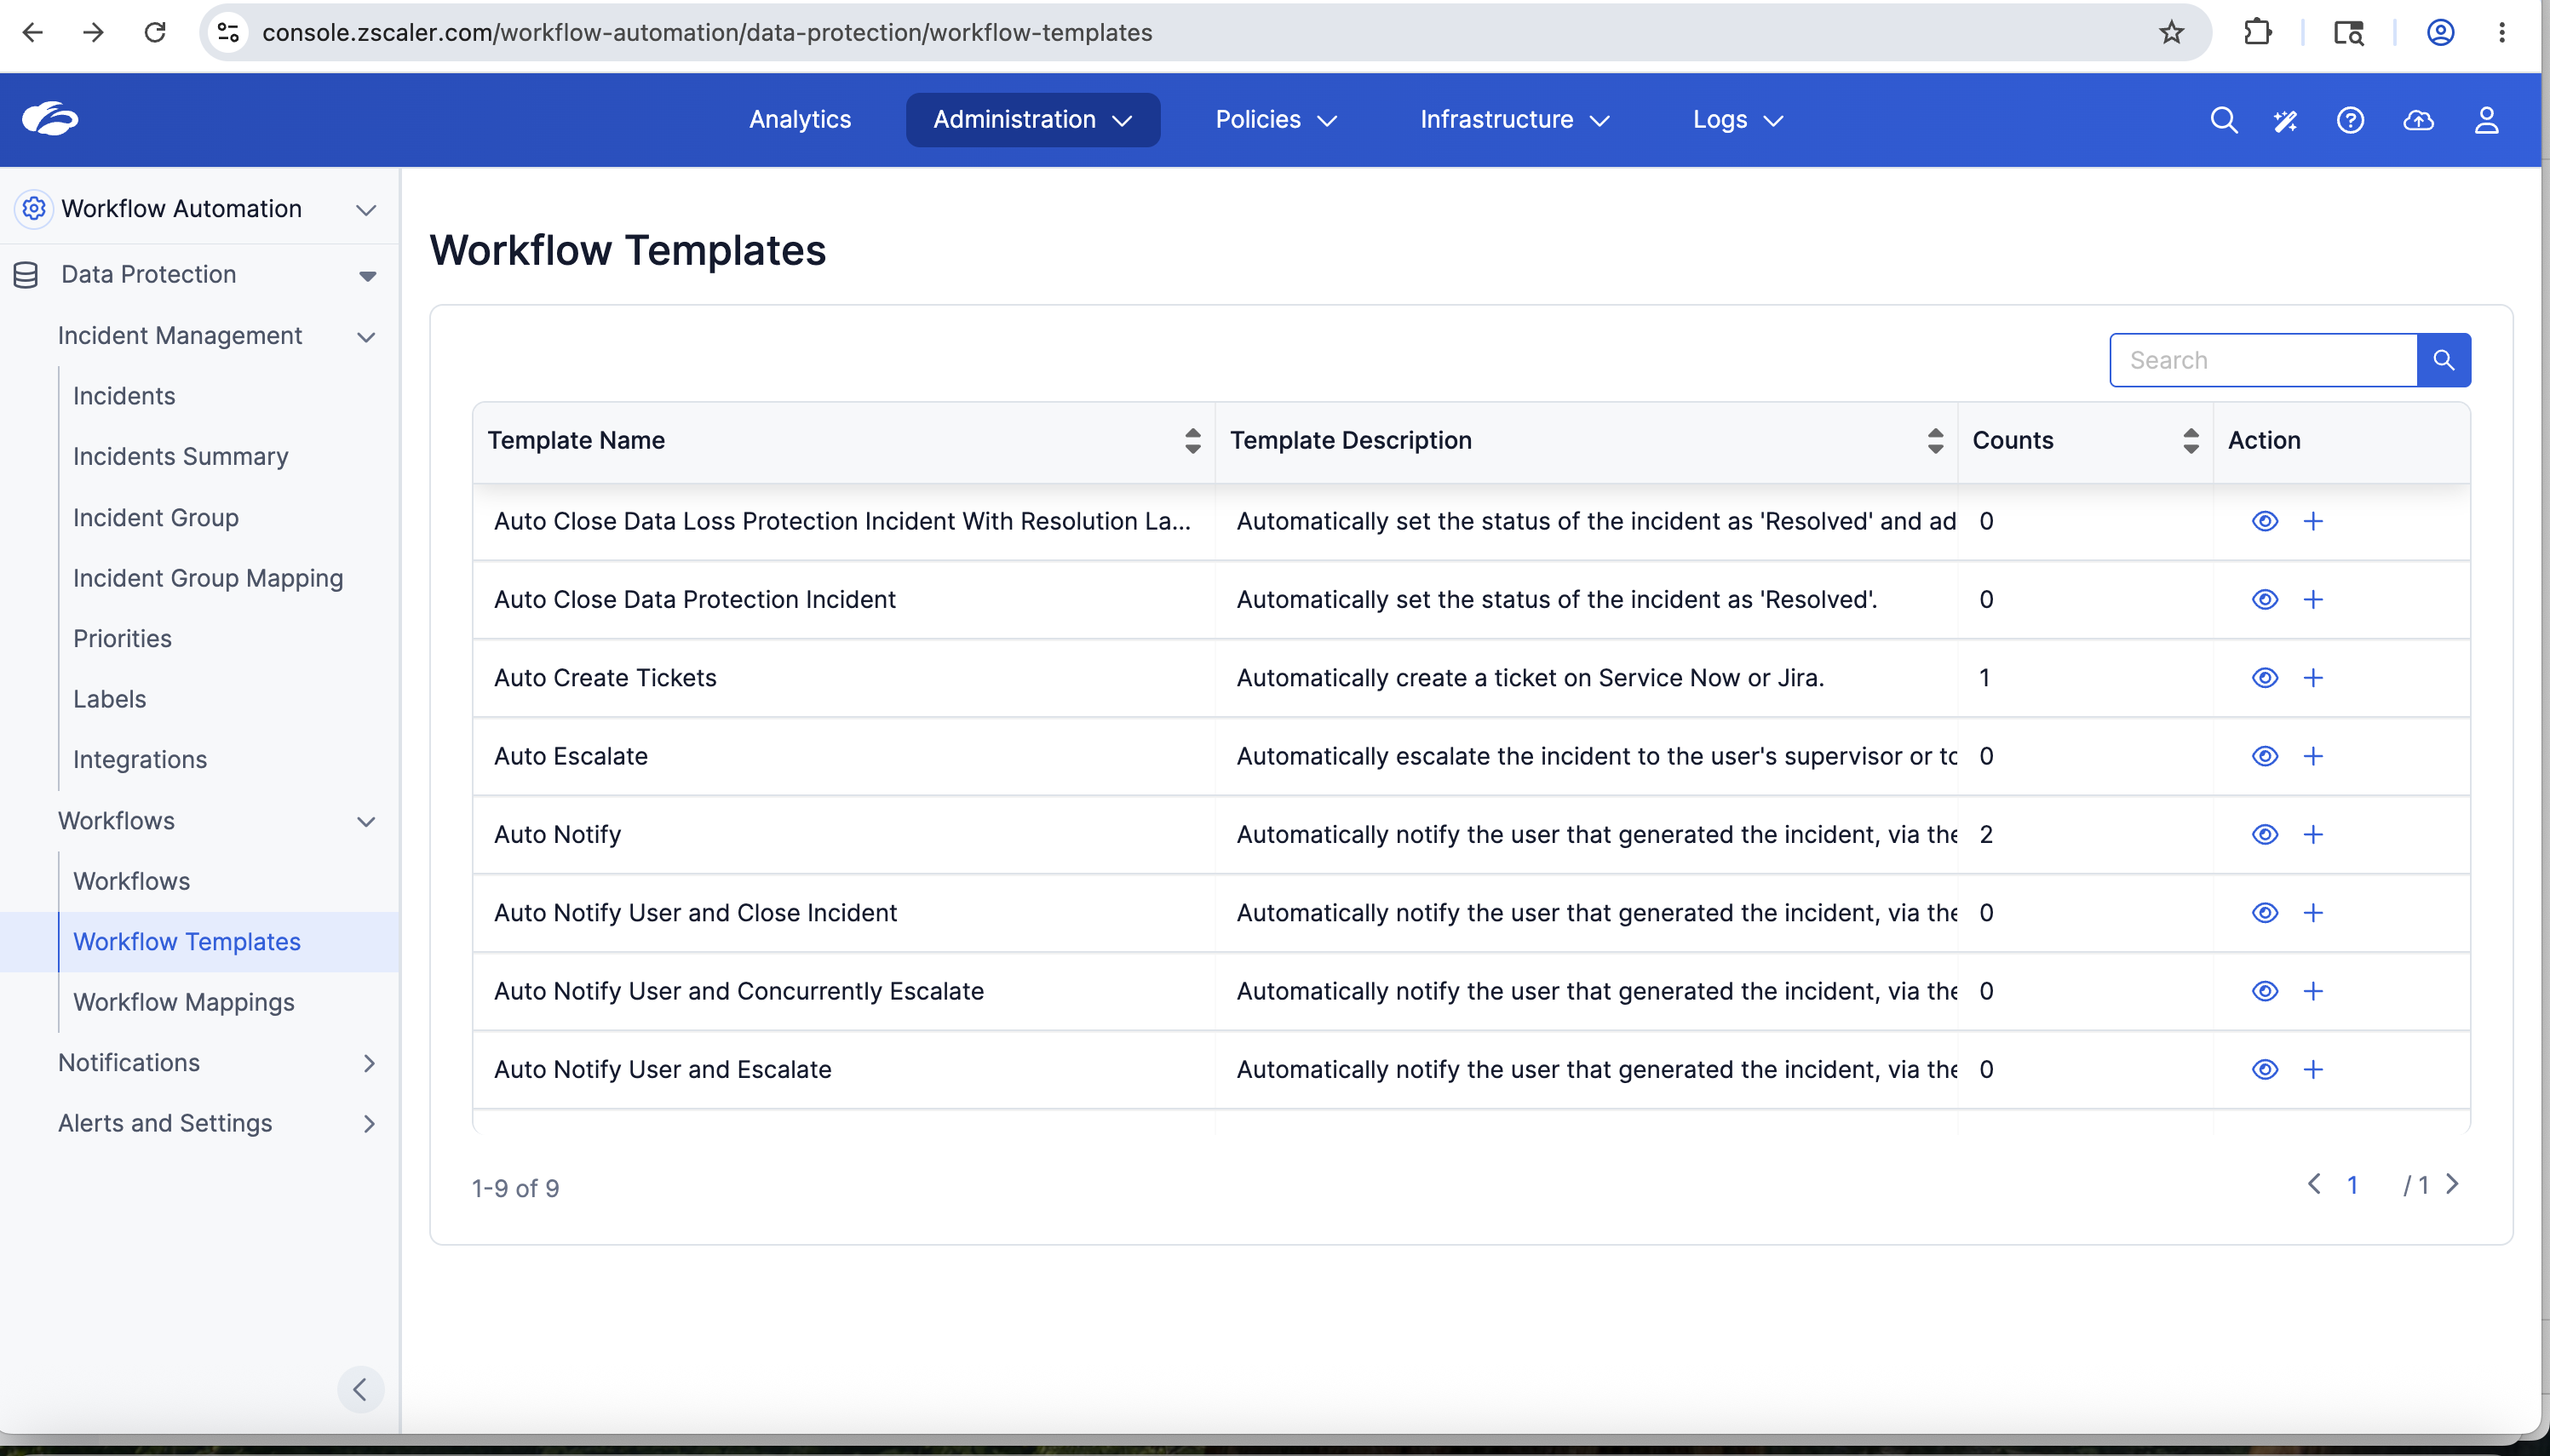Image resolution: width=2550 pixels, height=1456 pixels.
Task: Click the browser address bar URL
Action: [x=707, y=33]
